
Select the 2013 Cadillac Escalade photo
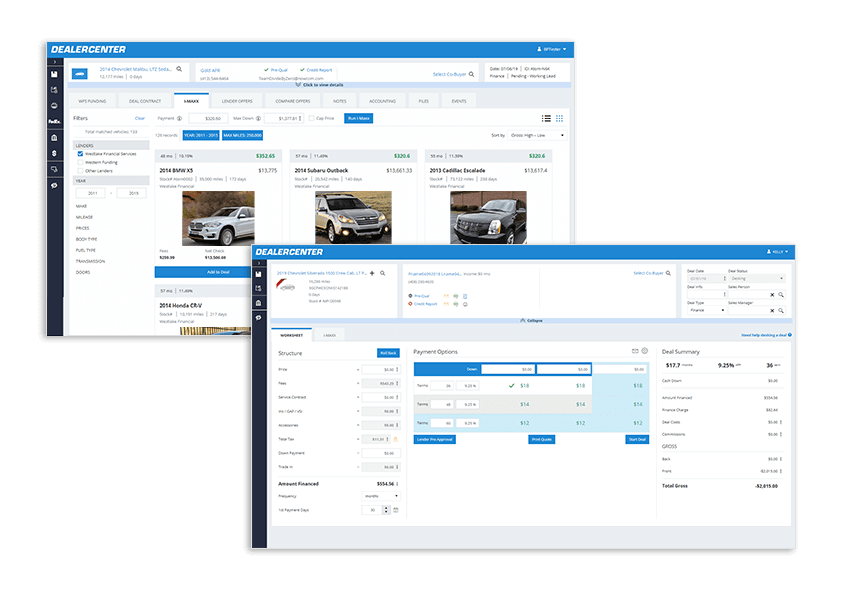488,217
